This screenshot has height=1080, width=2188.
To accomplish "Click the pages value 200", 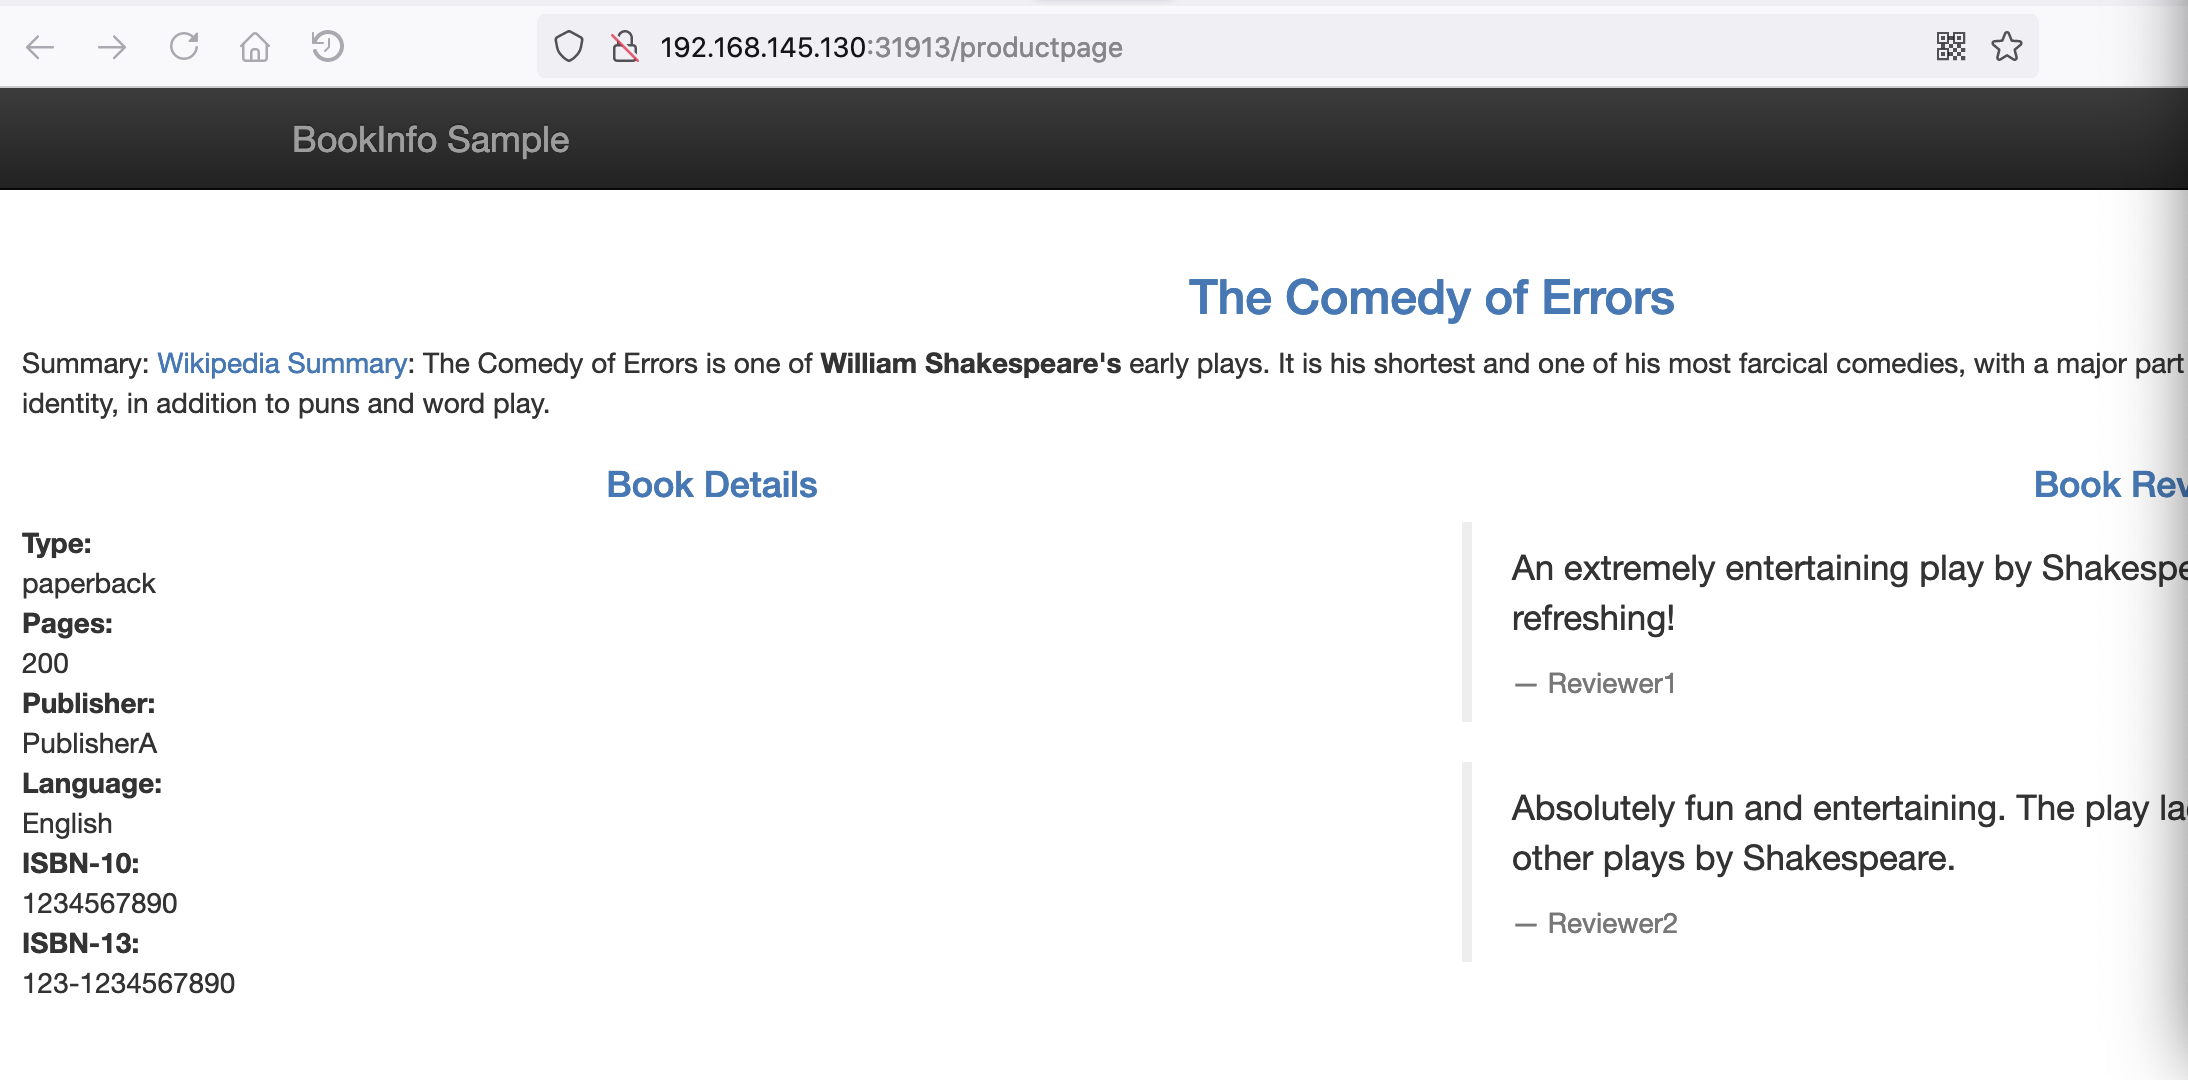I will coord(46,664).
